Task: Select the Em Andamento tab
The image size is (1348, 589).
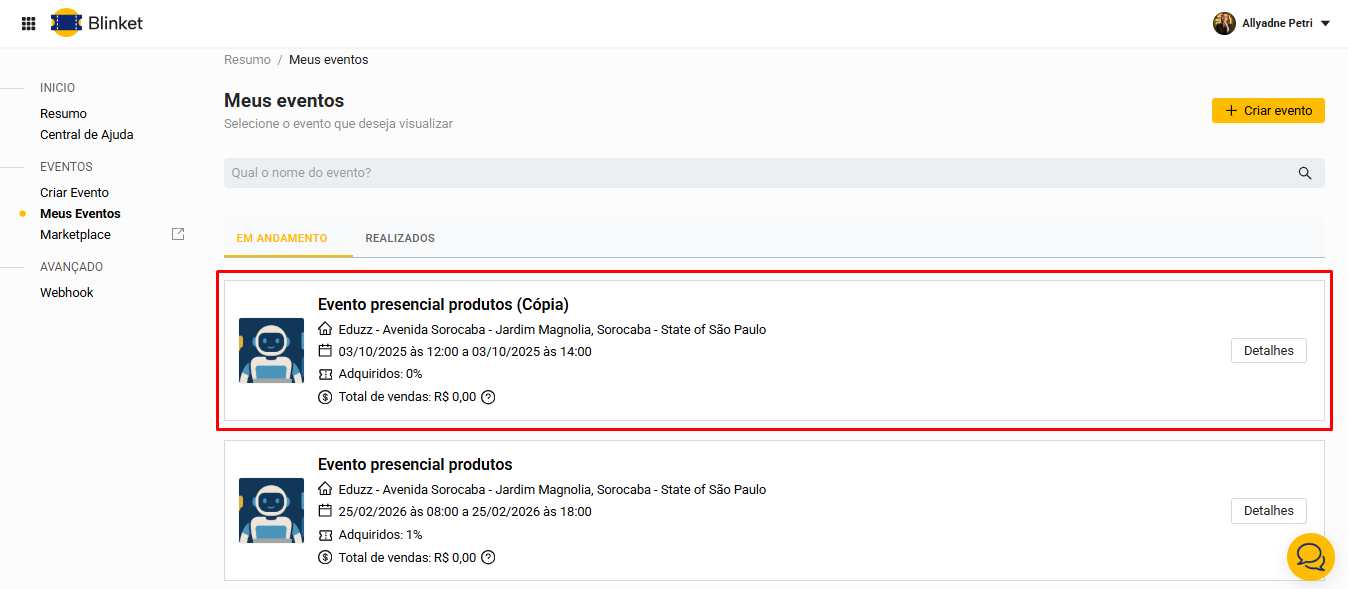Action: pos(282,238)
